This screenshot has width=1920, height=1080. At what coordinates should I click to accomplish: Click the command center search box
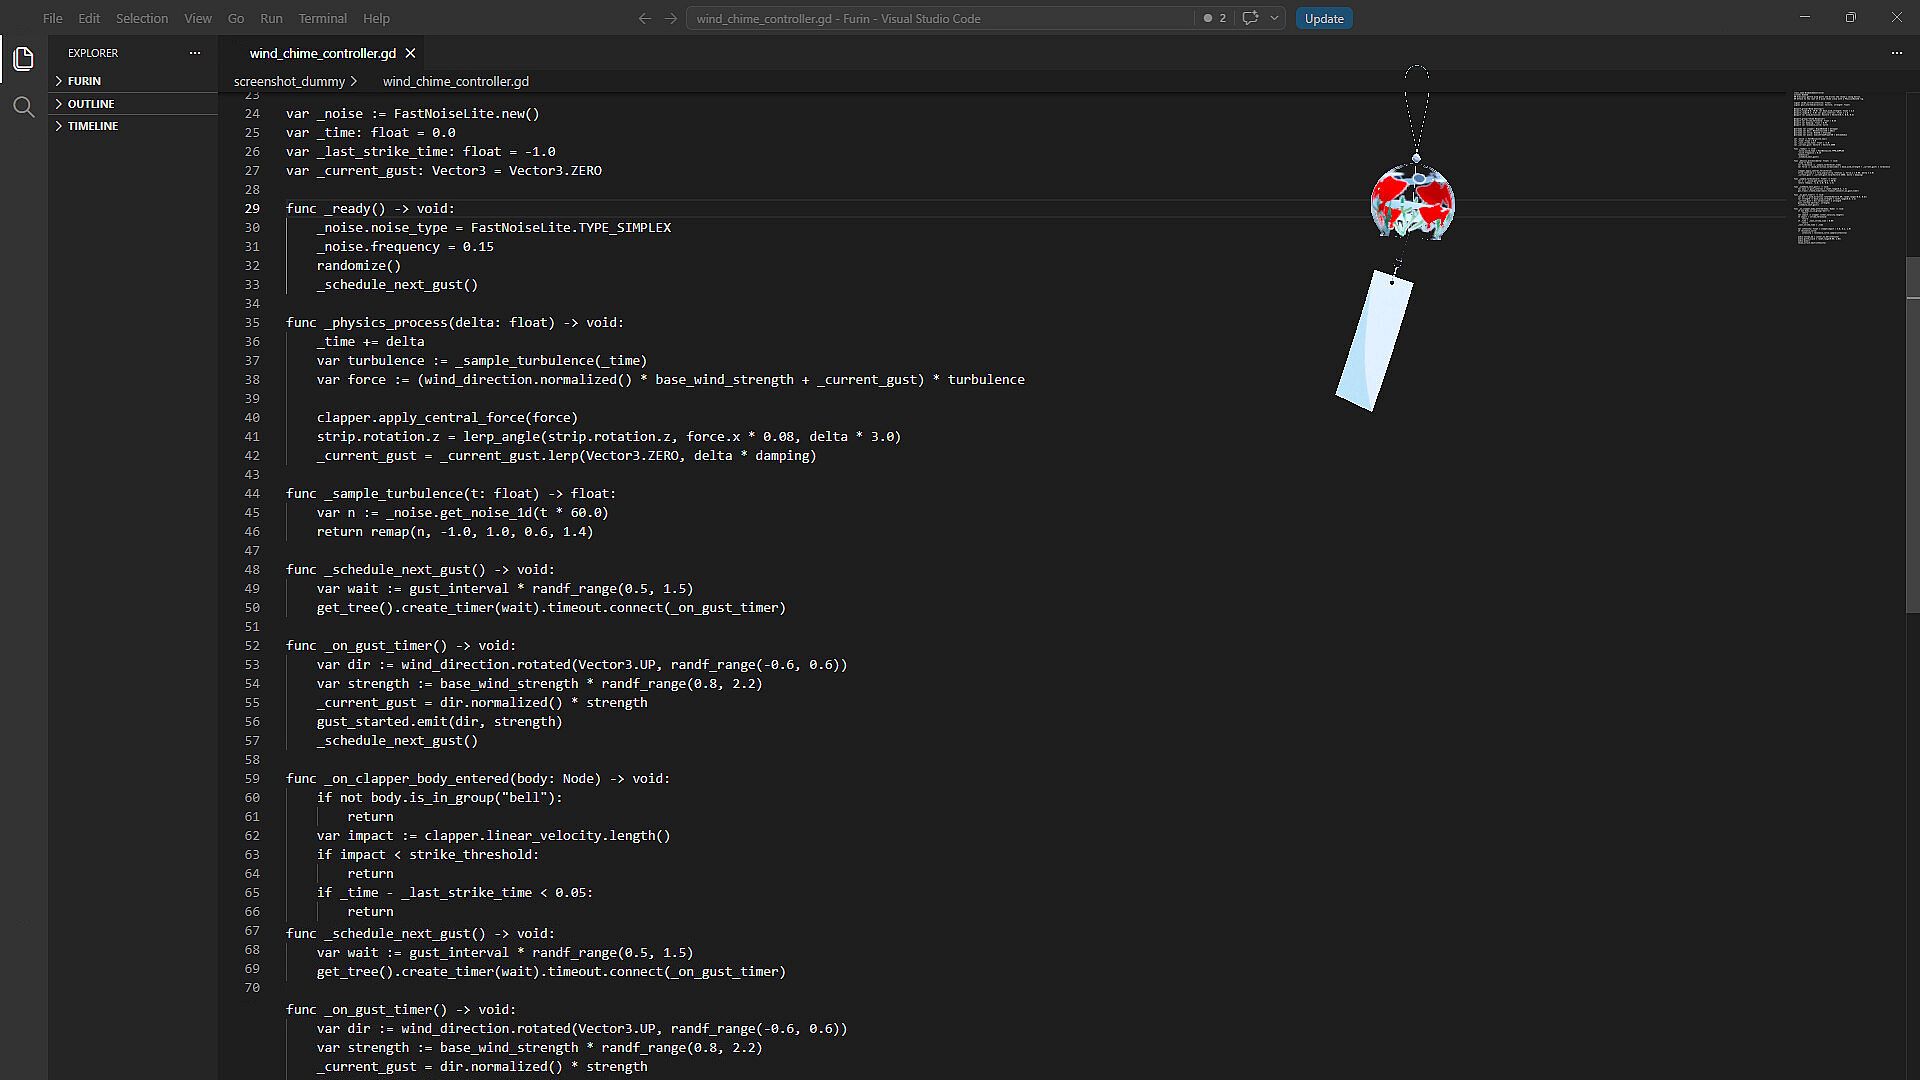coord(938,18)
